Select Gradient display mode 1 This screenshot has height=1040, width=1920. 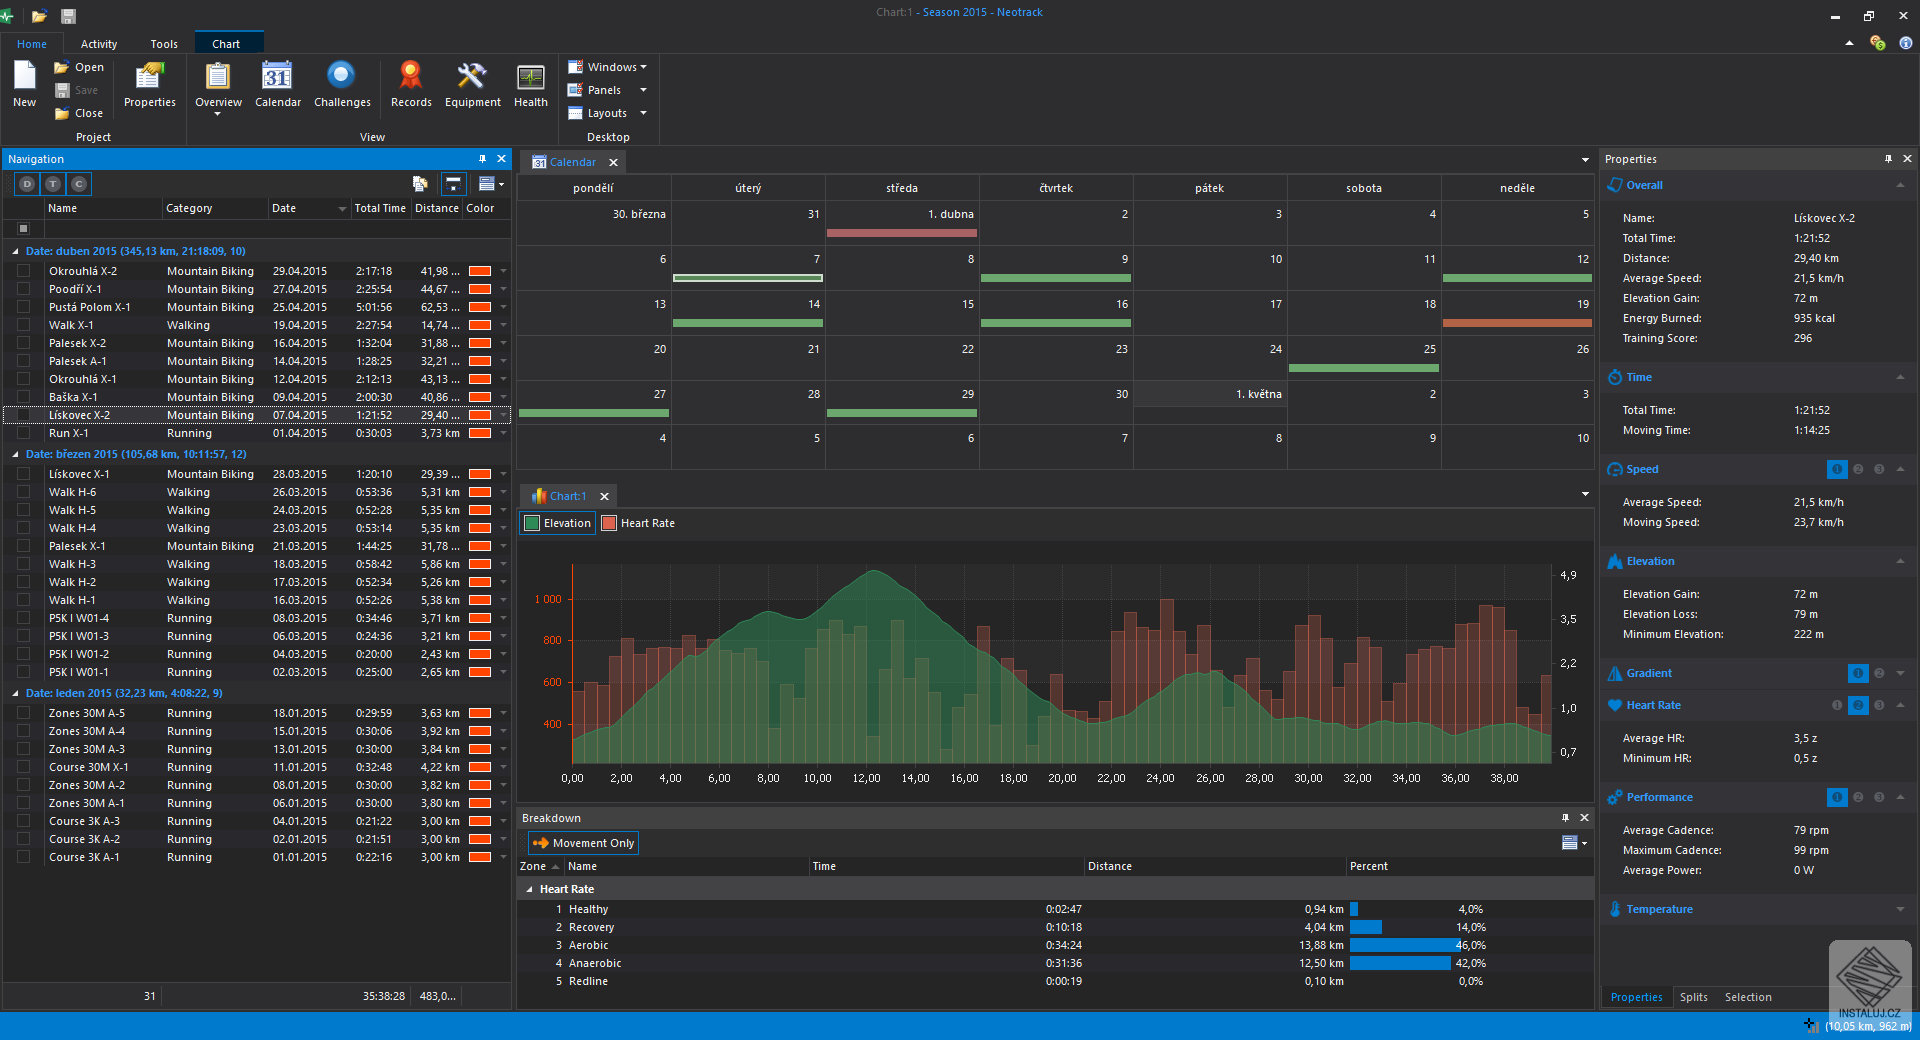1858,673
